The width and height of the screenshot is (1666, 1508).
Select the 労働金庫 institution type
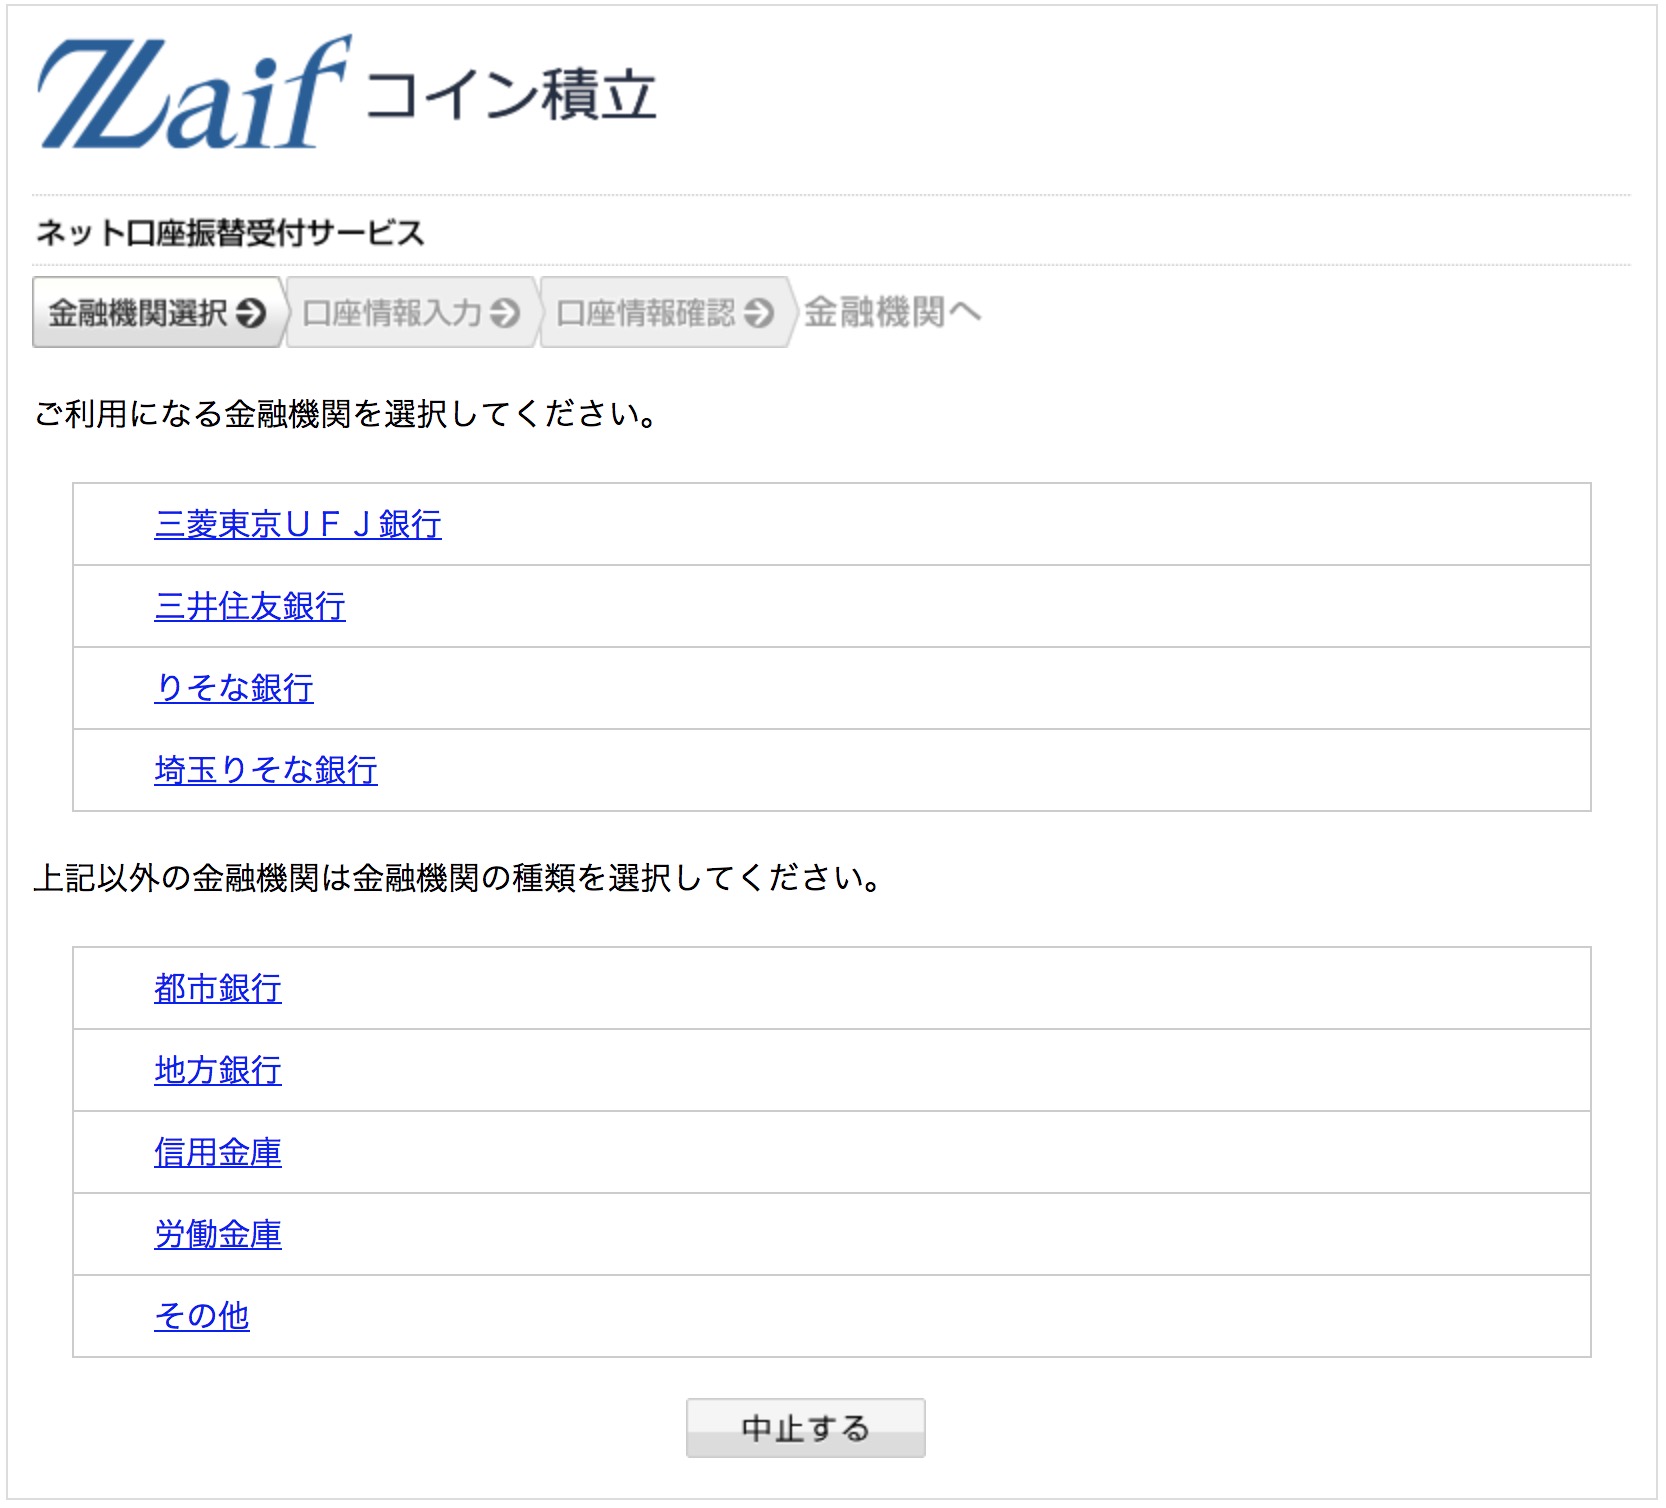pos(218,1234)
